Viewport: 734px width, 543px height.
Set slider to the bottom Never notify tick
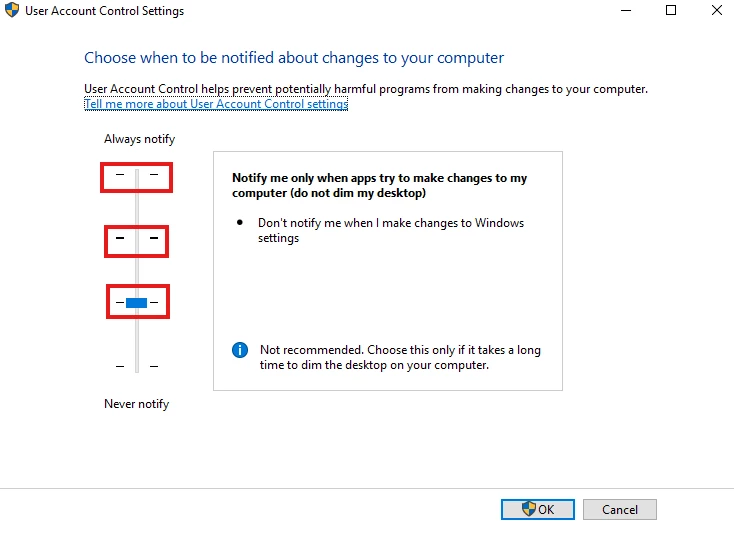[x=137, y=366]
